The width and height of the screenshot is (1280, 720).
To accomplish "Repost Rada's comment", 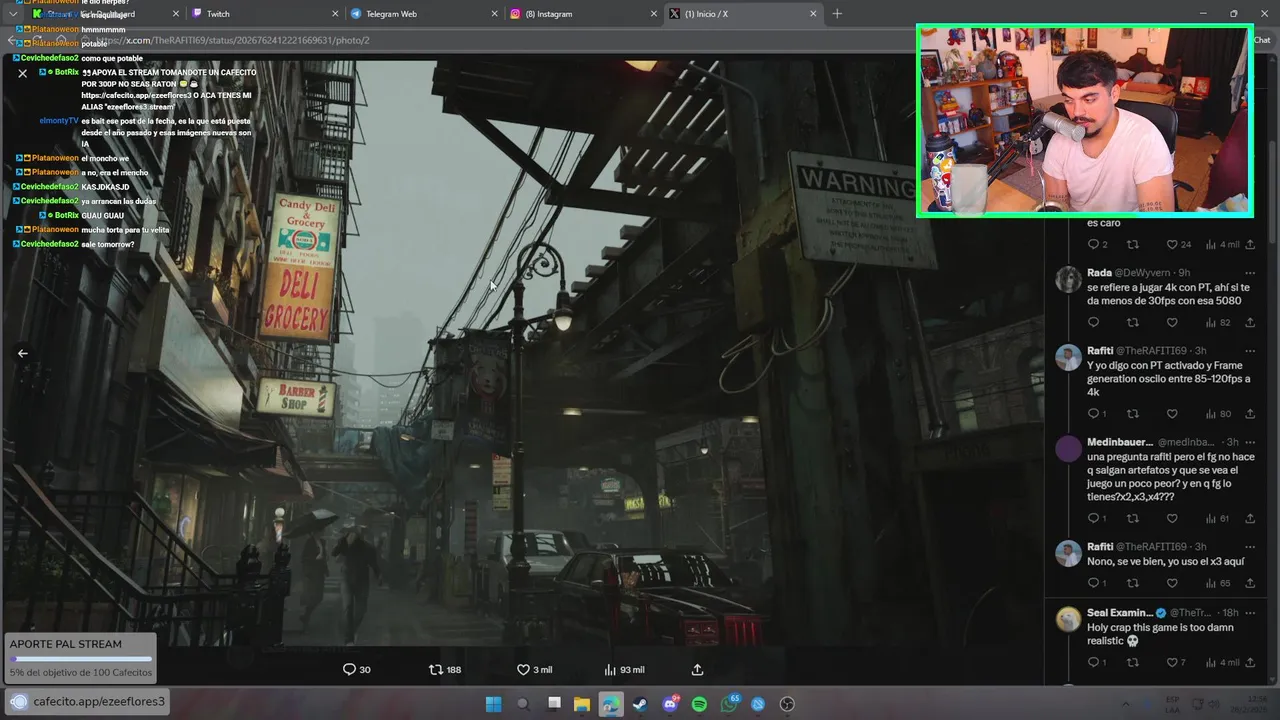I will tap(1133, 323).
